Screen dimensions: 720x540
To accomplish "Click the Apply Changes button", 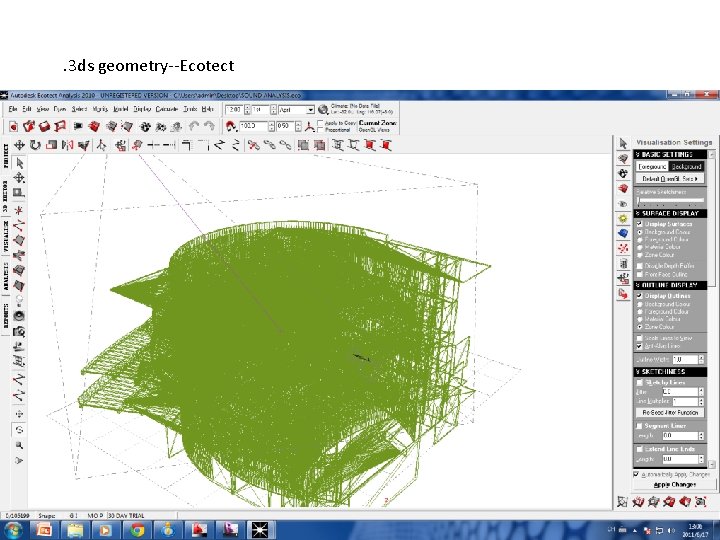I will (675, 484).
